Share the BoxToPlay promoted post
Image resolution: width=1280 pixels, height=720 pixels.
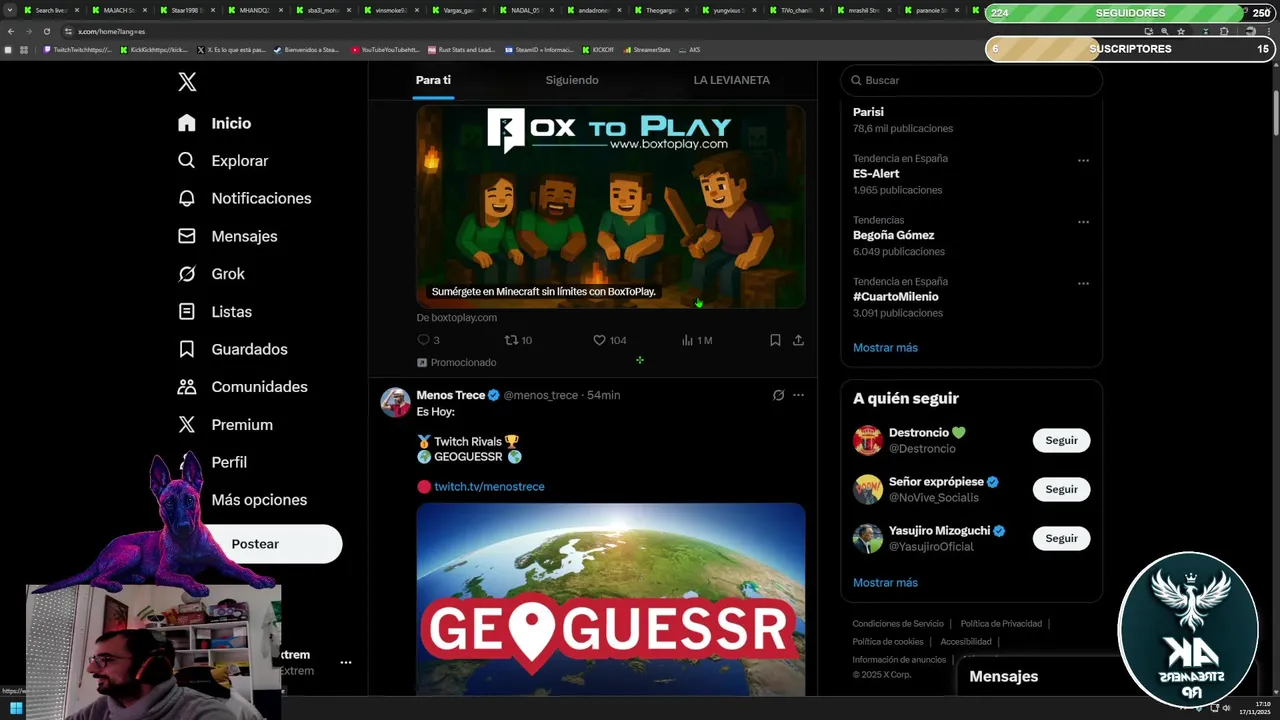798,340
